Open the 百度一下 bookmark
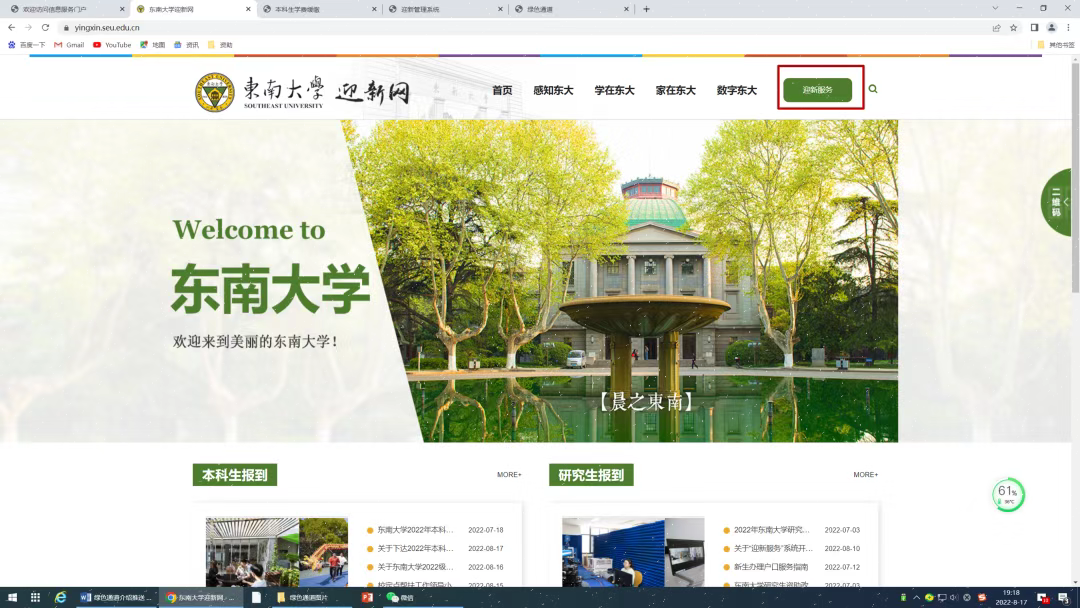1080x608 pixels. (x=26, y=45)
